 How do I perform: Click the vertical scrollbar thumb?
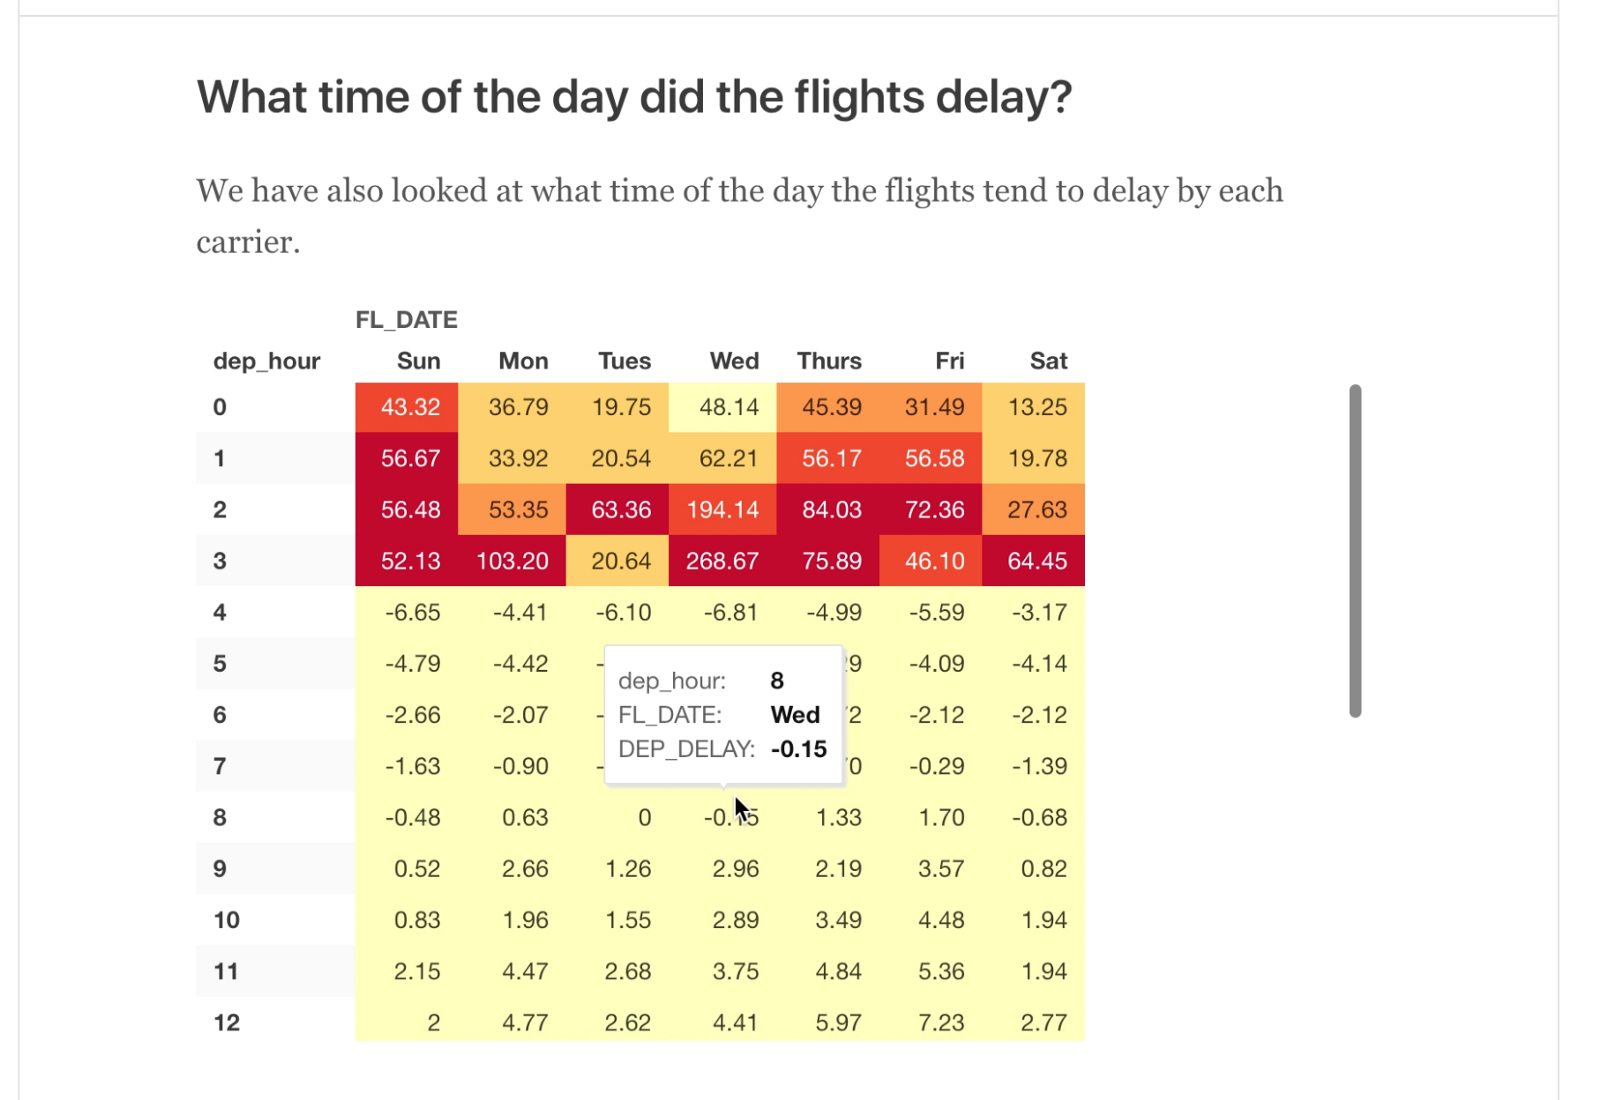1355,550
